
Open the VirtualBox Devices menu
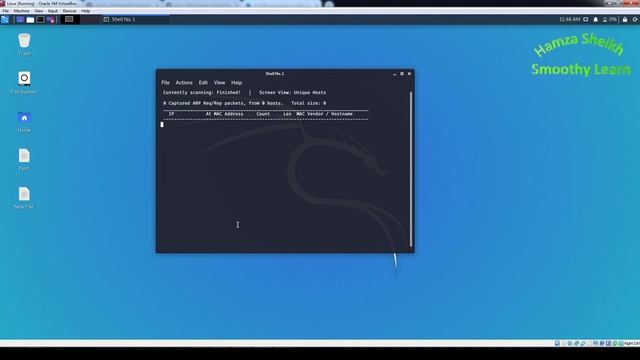[69, 11]
